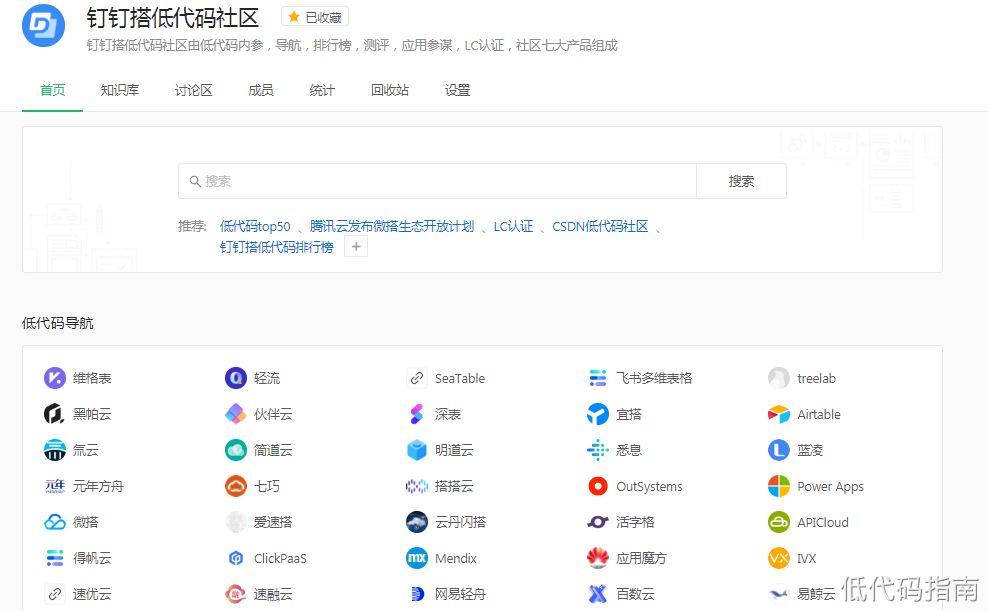Open the Power Apps text link
Image resolution: width=988 pixels, height=611 pixels.
point(830,487)
